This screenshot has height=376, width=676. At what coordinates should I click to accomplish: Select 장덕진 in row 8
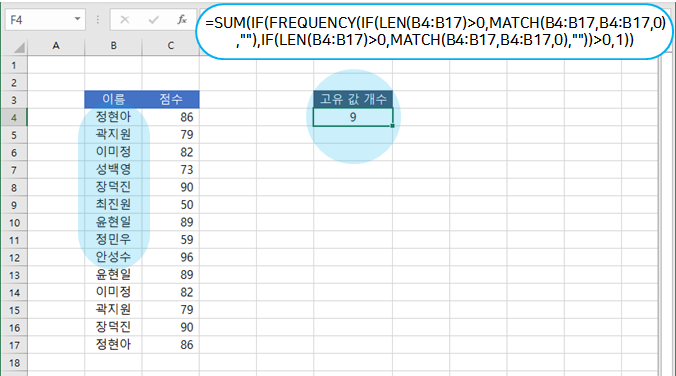tap(113, 187)
